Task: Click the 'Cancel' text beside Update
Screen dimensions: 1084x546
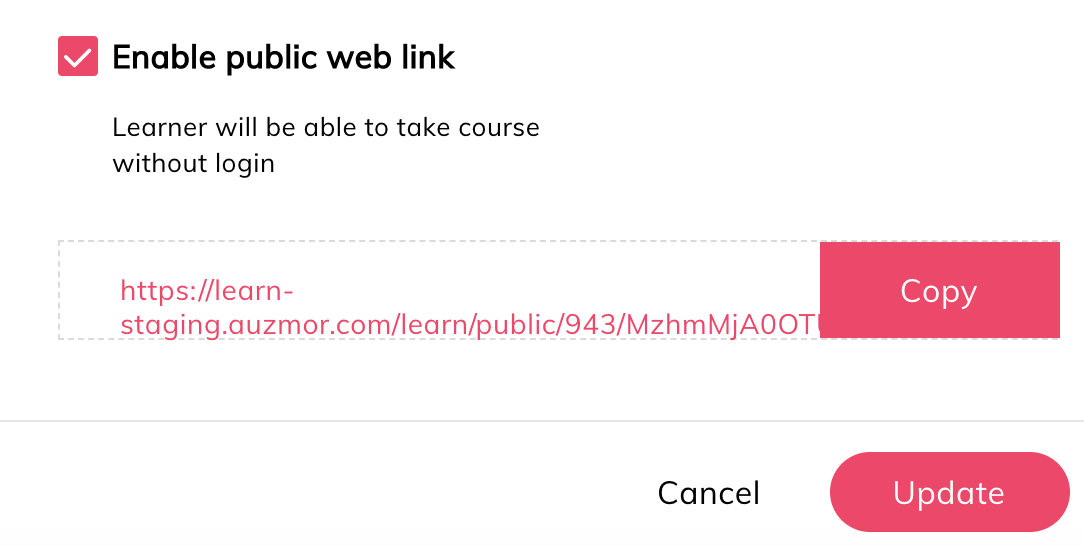Action: [709, 493]
